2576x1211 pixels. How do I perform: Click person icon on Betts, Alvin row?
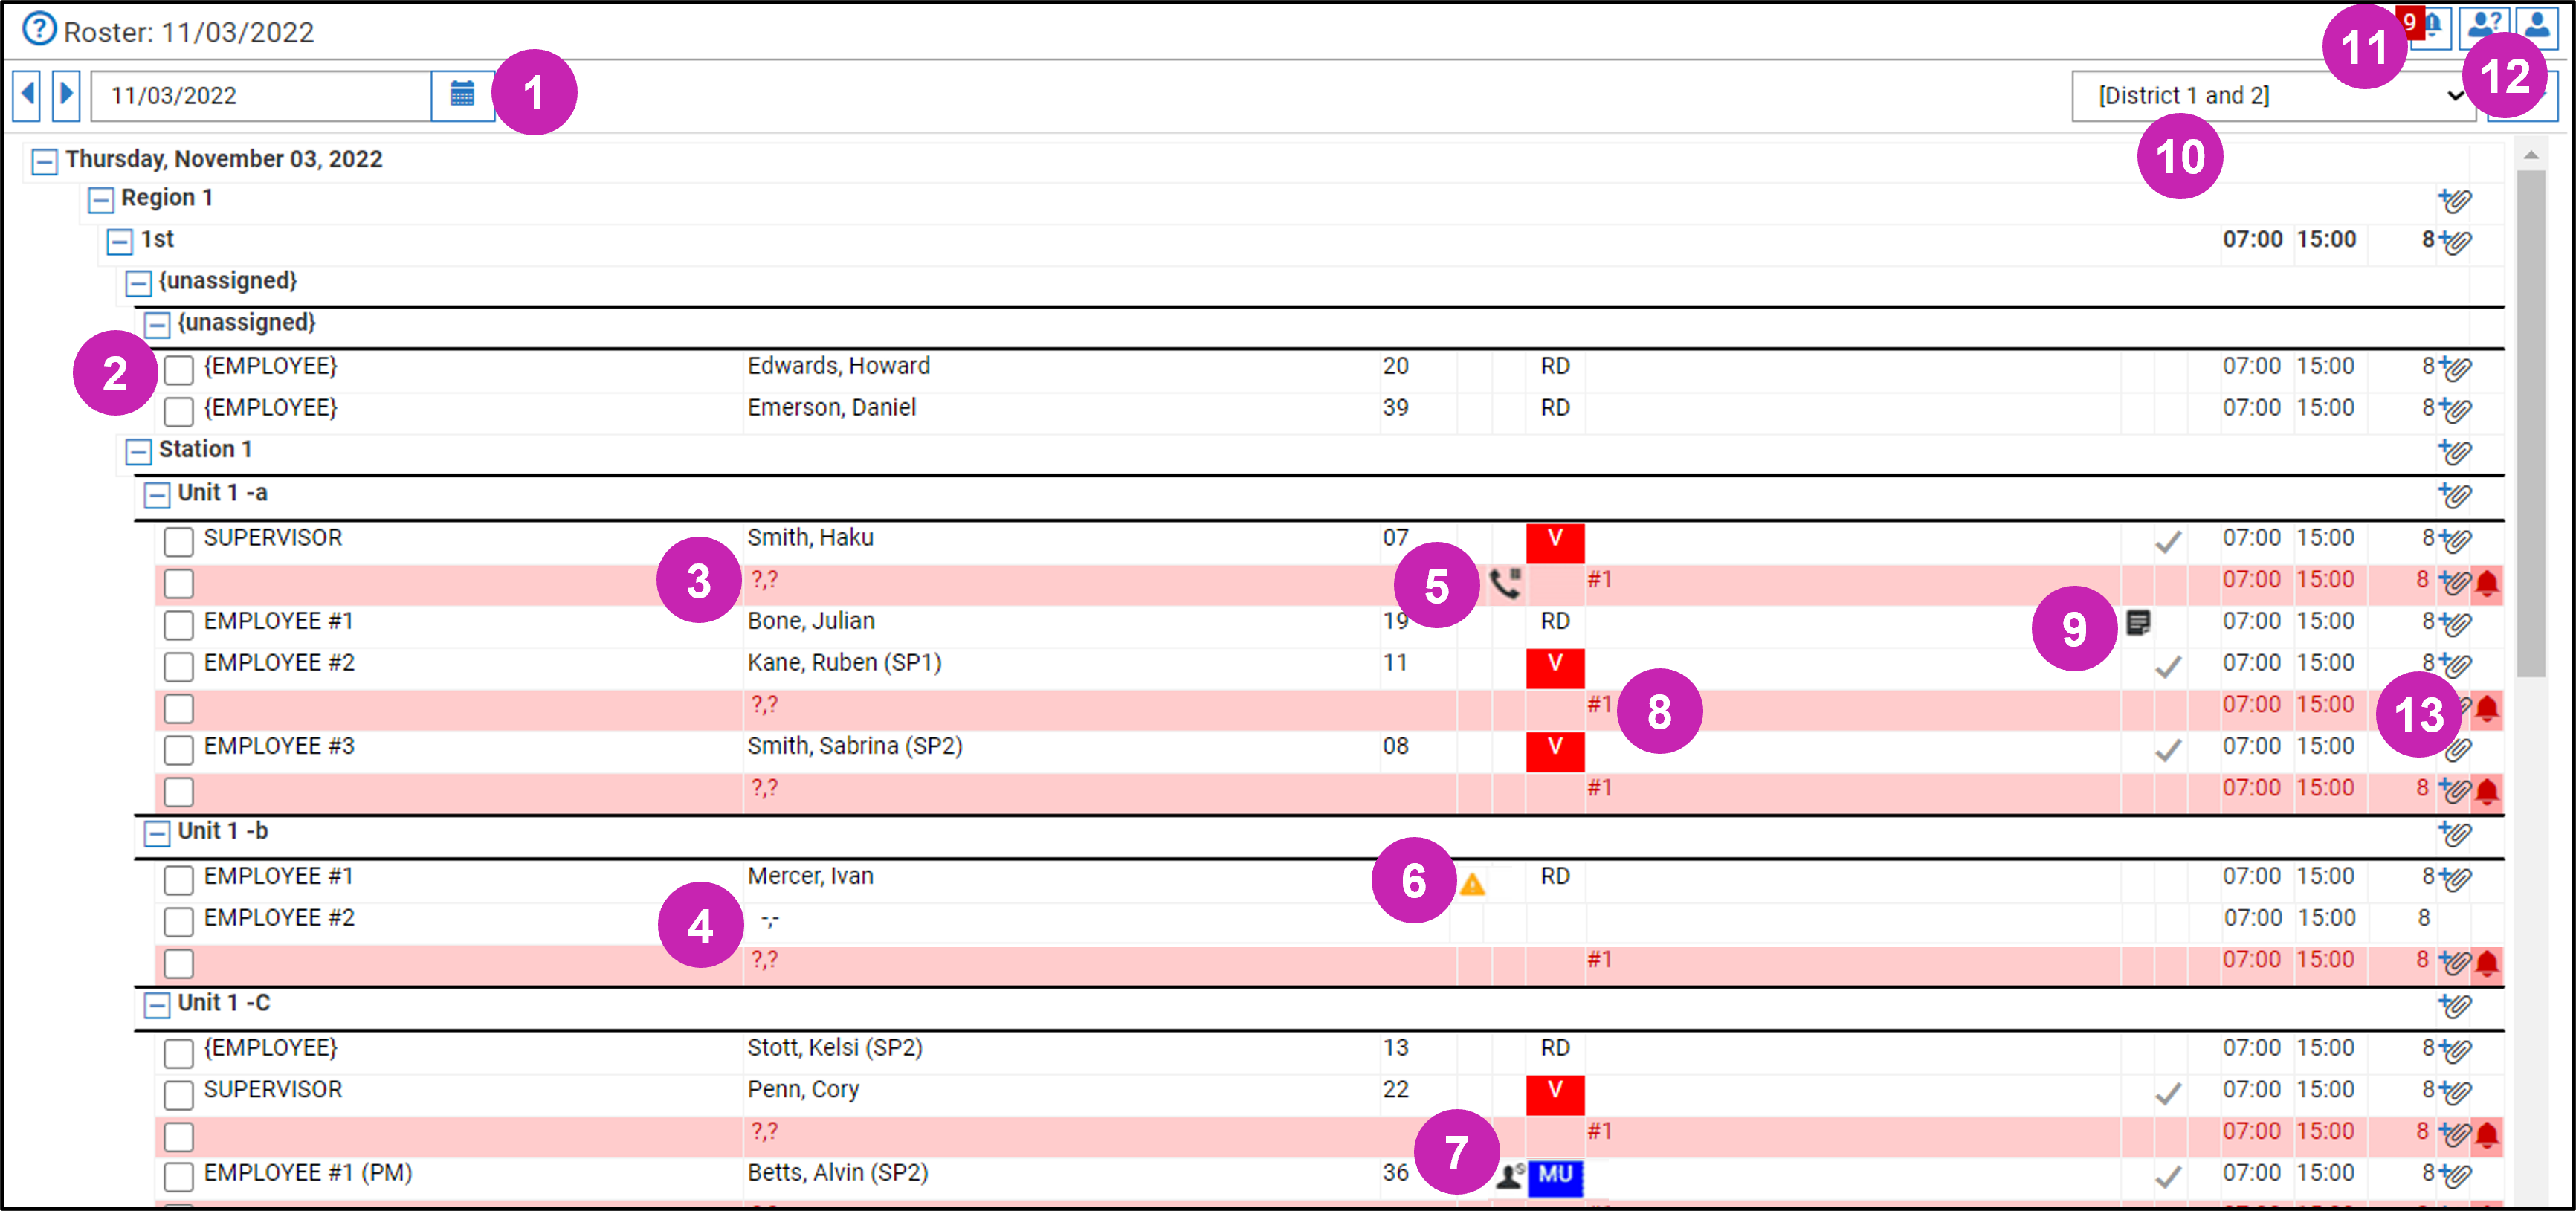click(1509, 1175)
